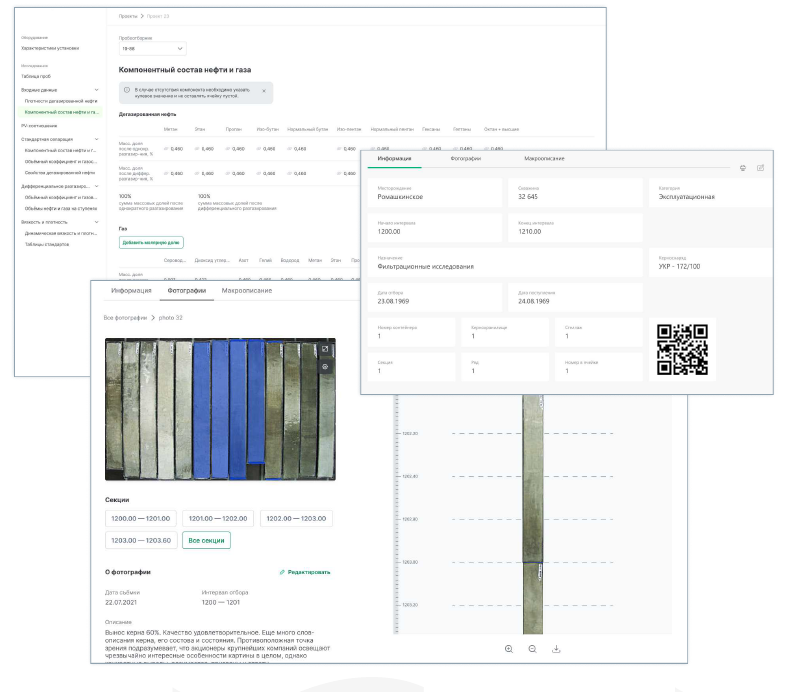Collapse the Входные данные sidebar section
Image resolution: width=799 pixels, height=692 pixels.
pyautogui.click(x=97, y=89)
